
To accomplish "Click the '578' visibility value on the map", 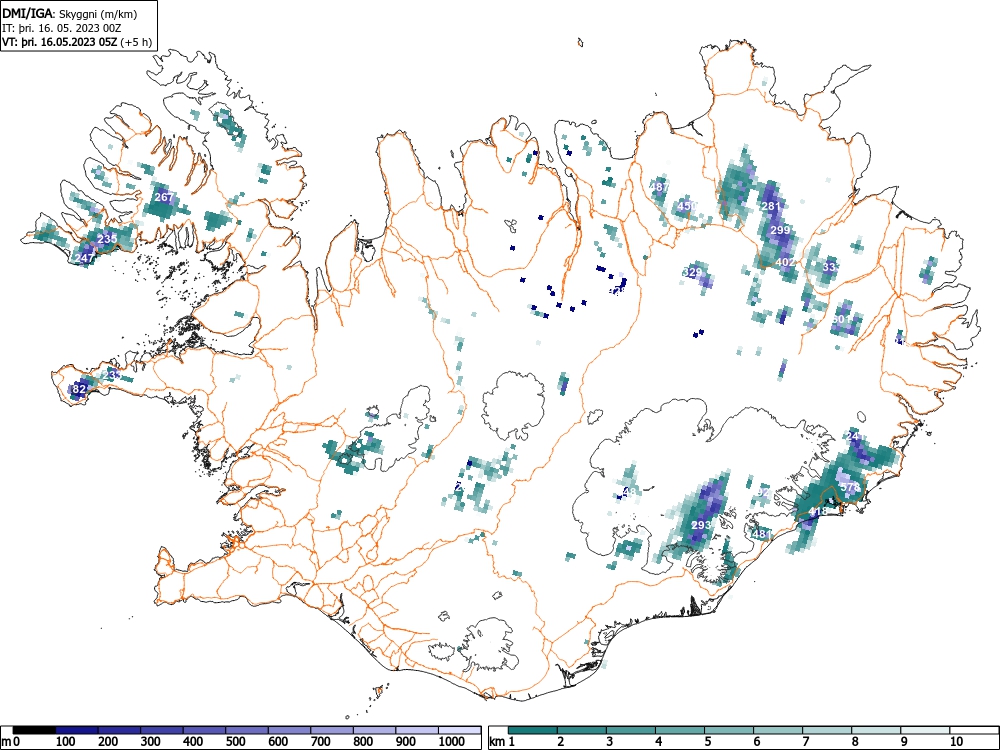I will 850,487.
